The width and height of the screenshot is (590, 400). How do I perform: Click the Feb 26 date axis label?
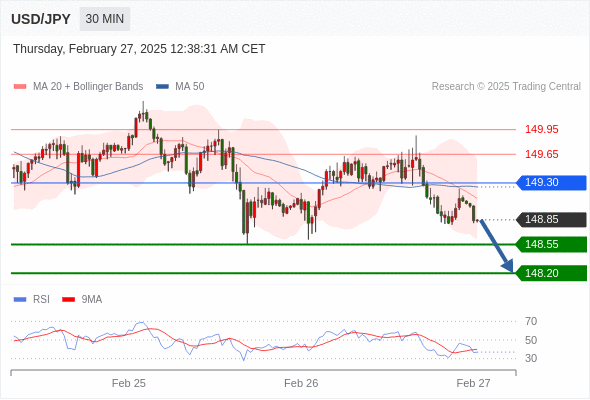301,383
